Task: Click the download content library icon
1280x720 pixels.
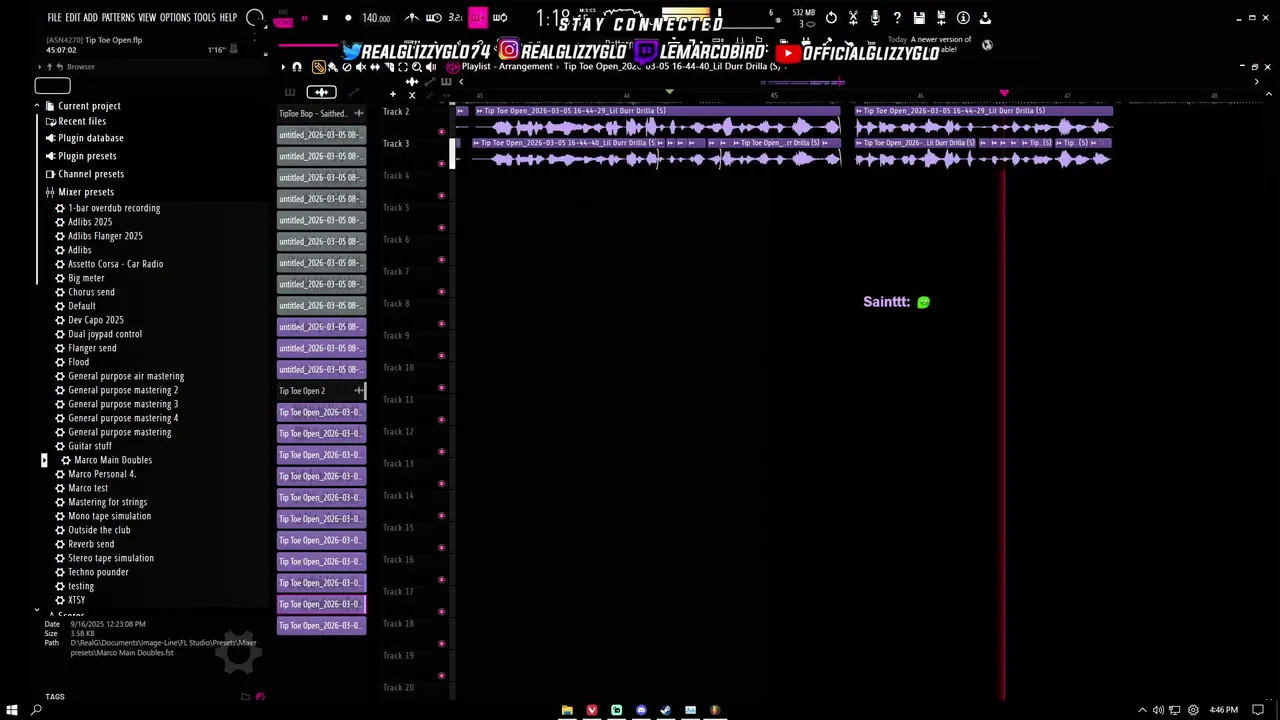Action: (x=985, y=18)
